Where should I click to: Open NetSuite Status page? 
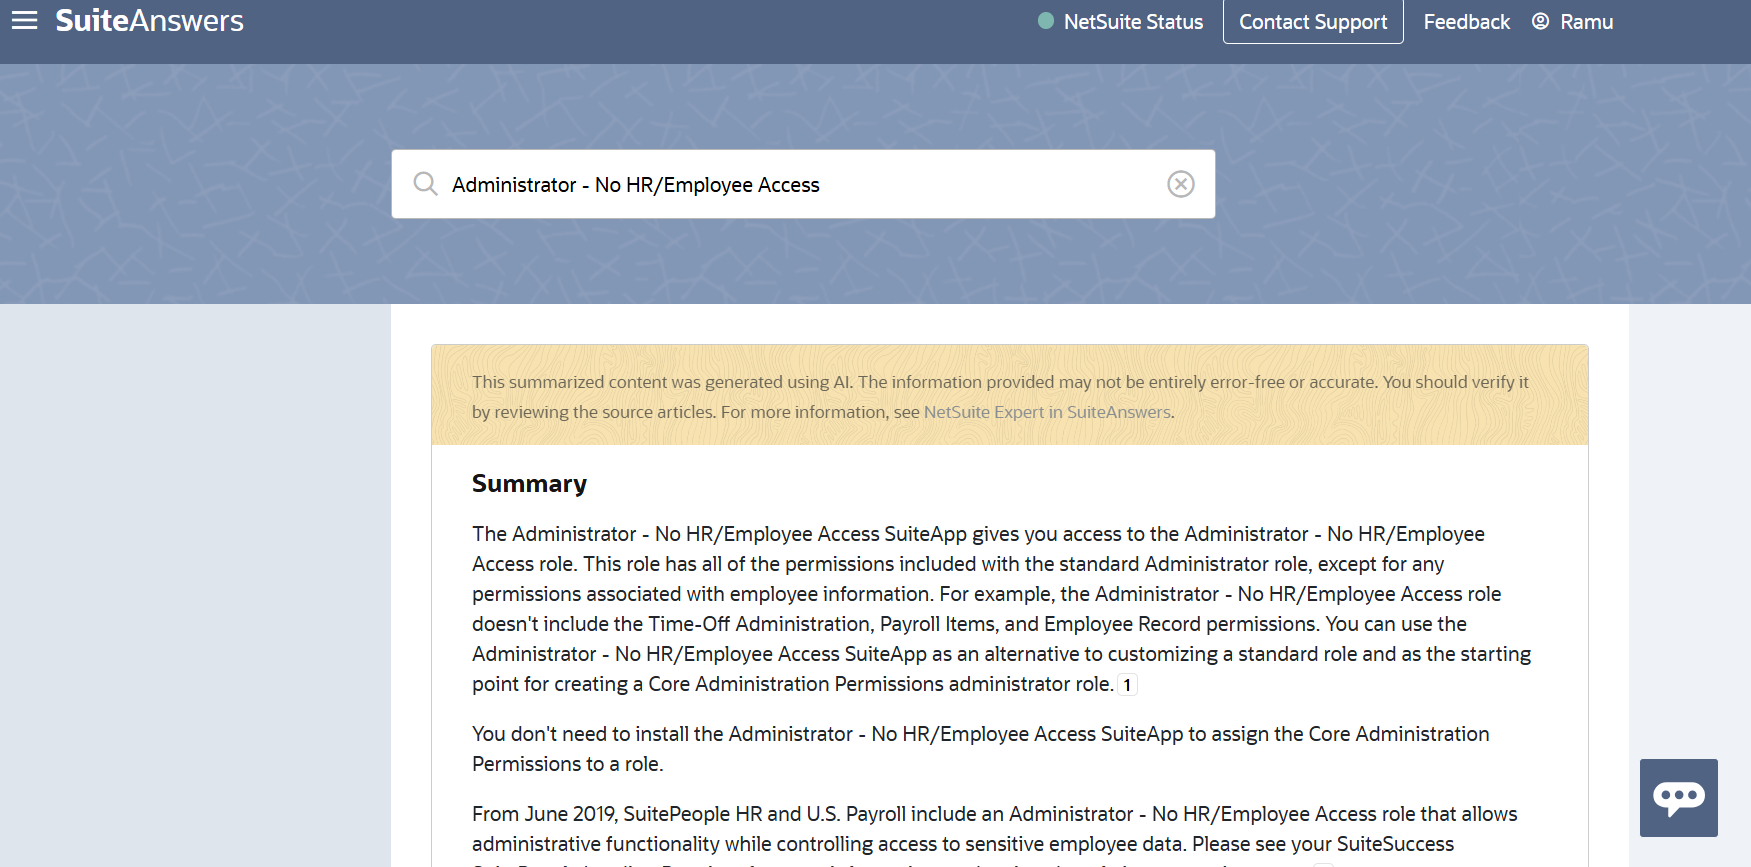tap(1133, 22)
